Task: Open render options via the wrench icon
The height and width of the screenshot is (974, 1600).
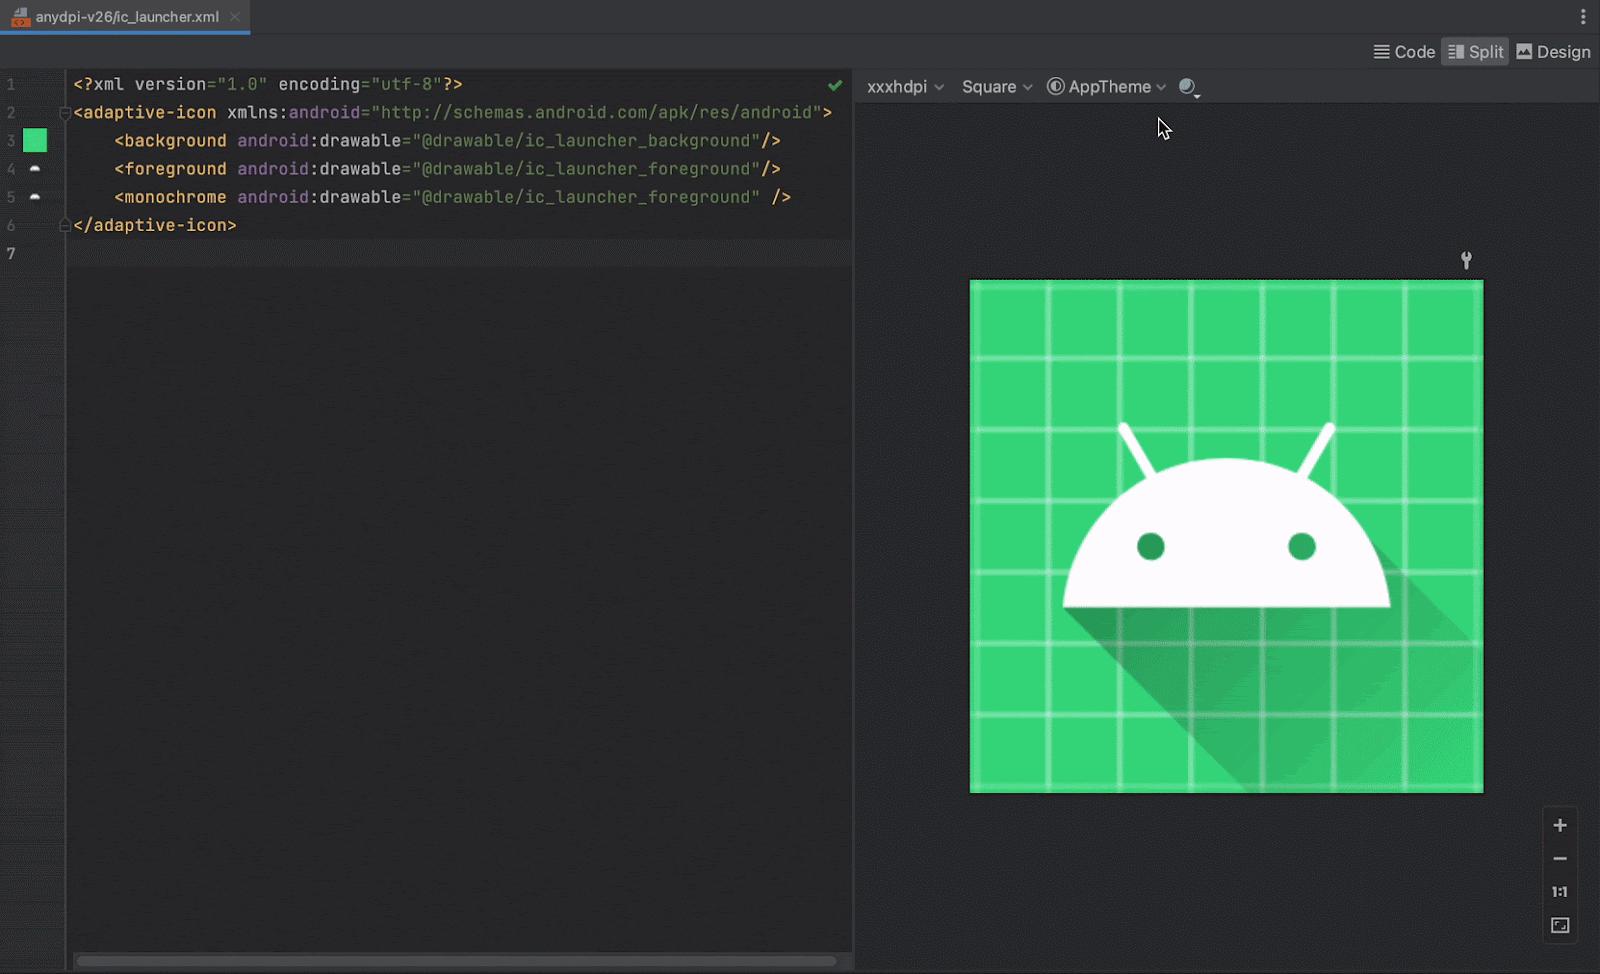Action: tap(1465, 259)
